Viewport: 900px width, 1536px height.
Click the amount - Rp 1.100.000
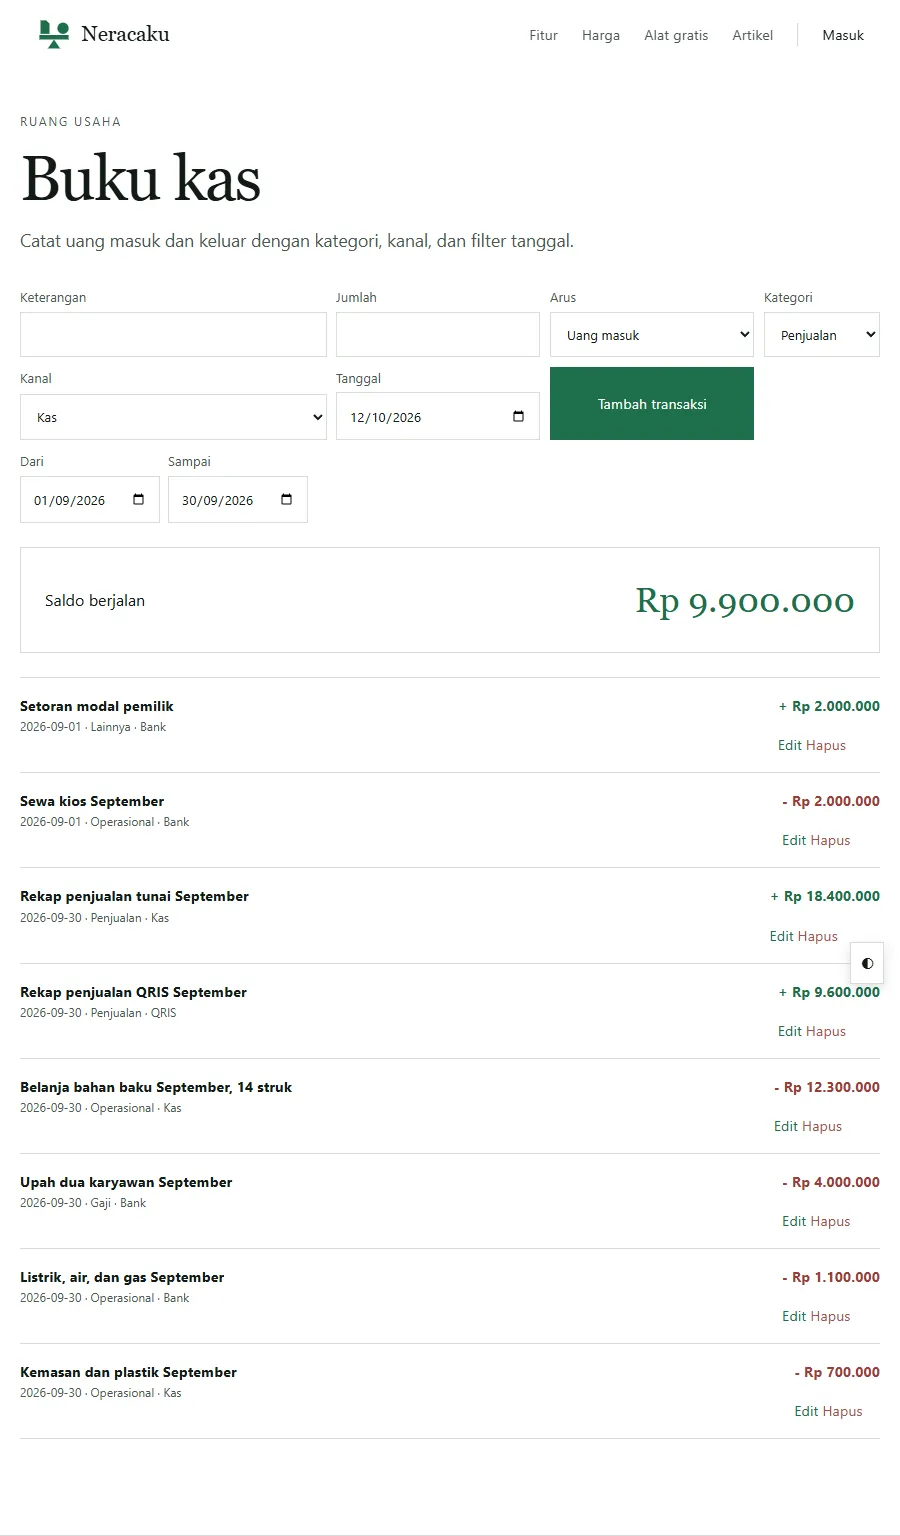831,1277
